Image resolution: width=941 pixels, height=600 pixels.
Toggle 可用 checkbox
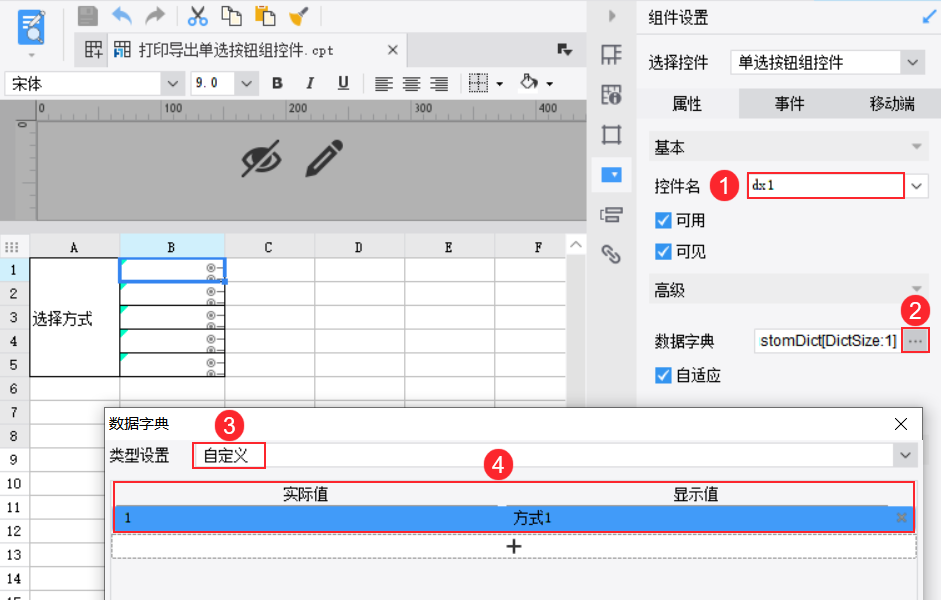[x=663, y=220]
